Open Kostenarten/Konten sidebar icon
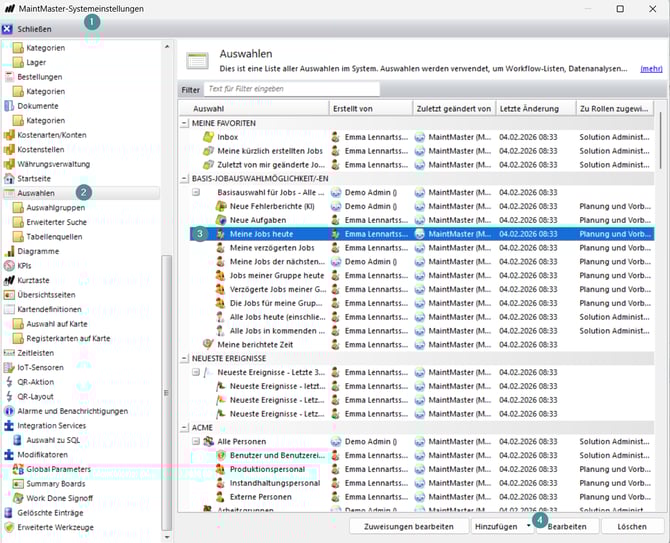The height and width of the screenshot is (543, 670). (x=9, y=135)
